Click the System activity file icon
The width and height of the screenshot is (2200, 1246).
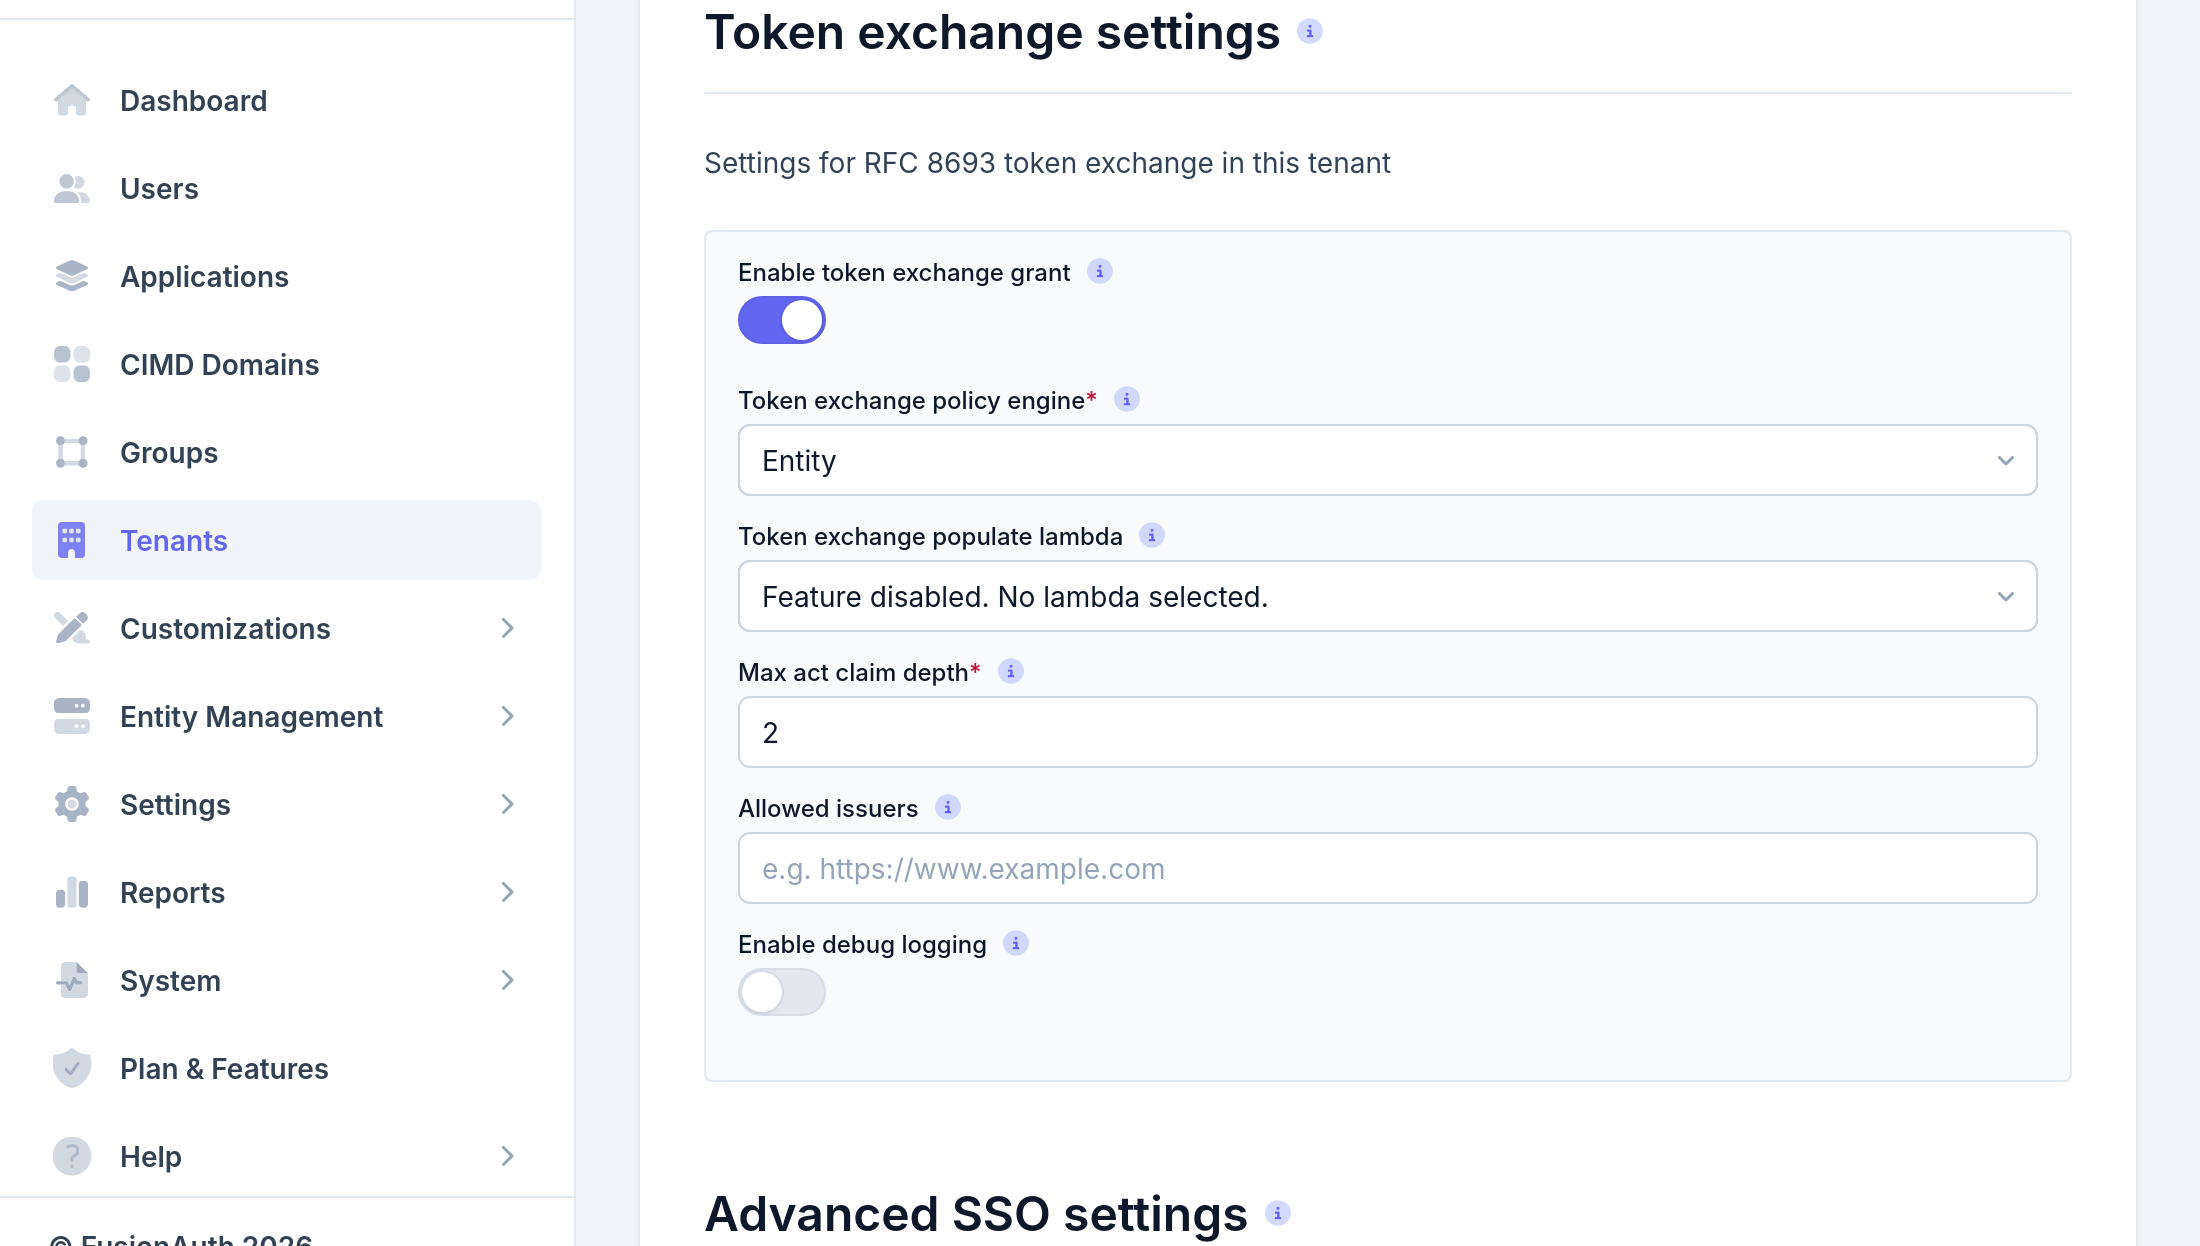[x=72, y=981]
